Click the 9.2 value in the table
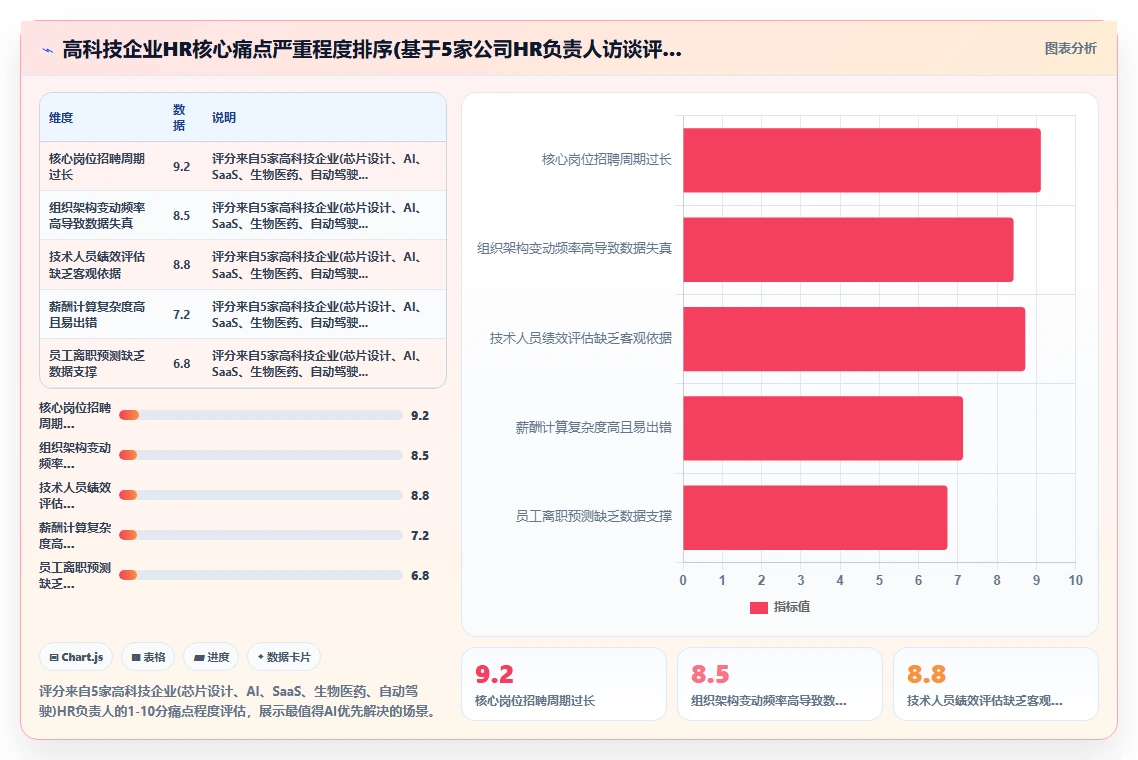 click(181, 166)
